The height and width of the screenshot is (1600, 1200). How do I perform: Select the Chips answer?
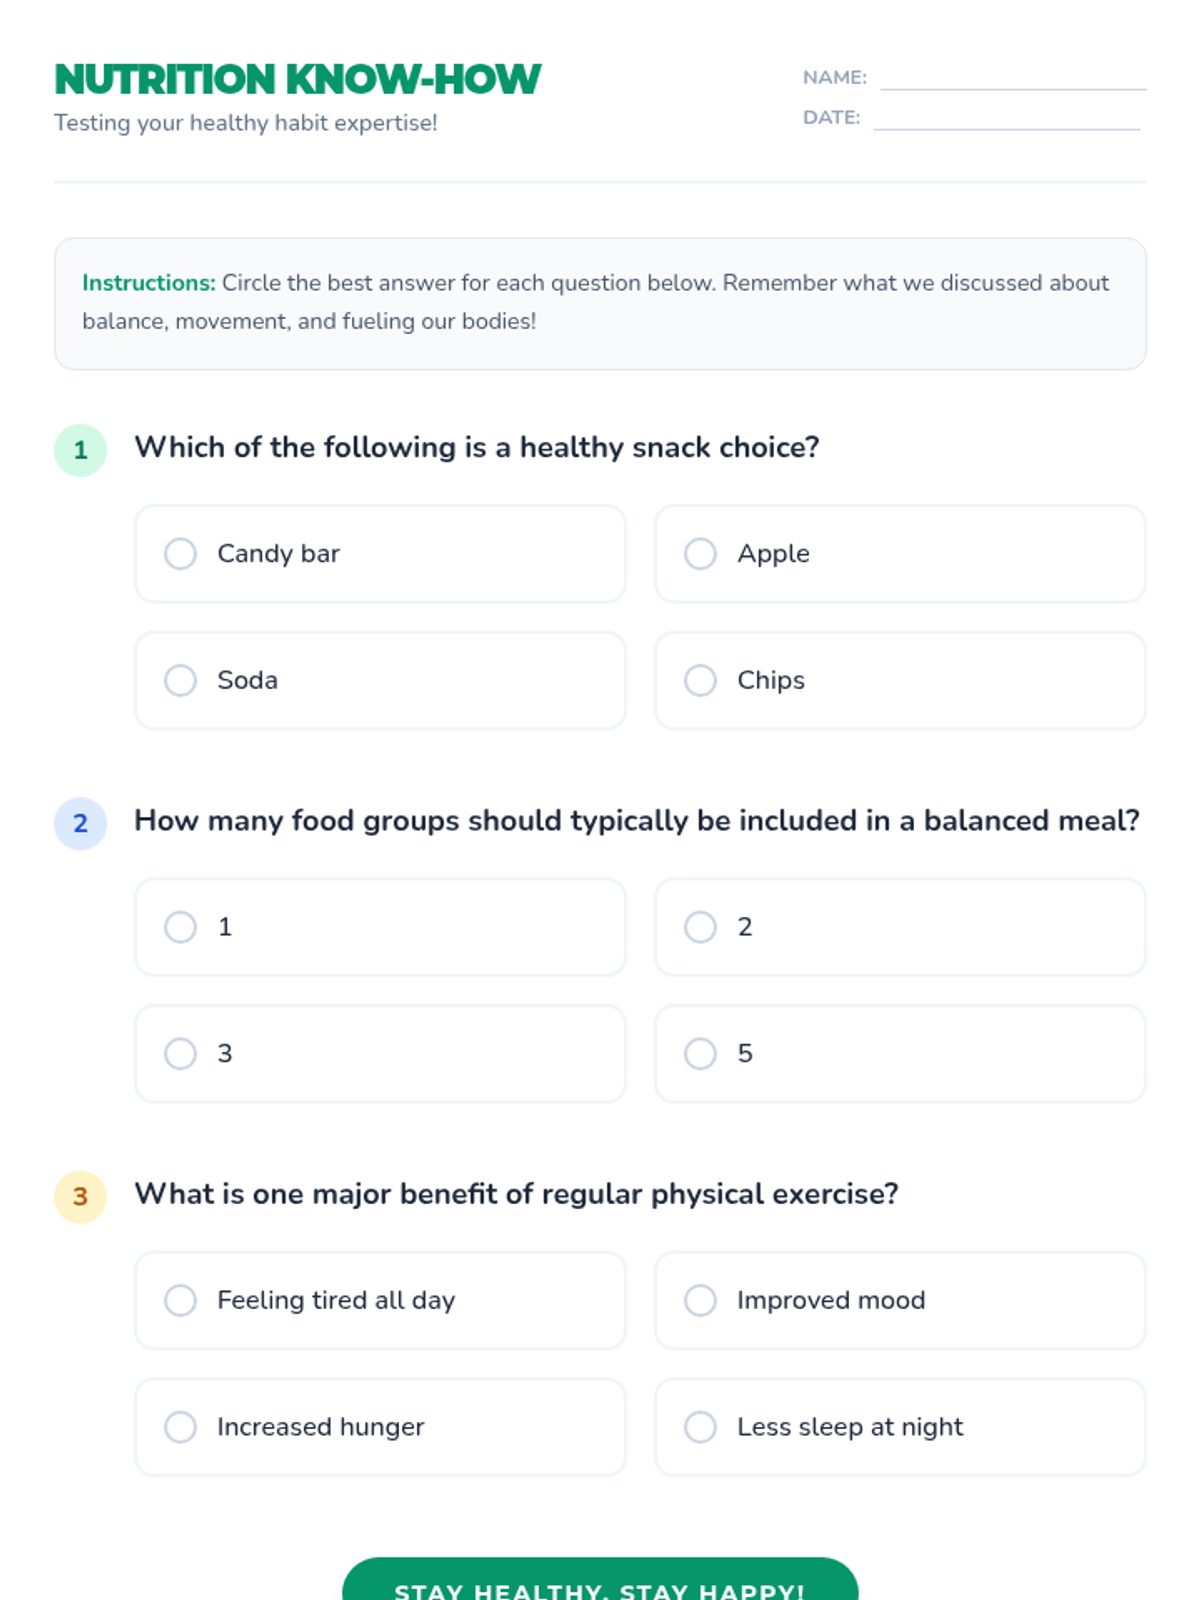click(700, 680)
